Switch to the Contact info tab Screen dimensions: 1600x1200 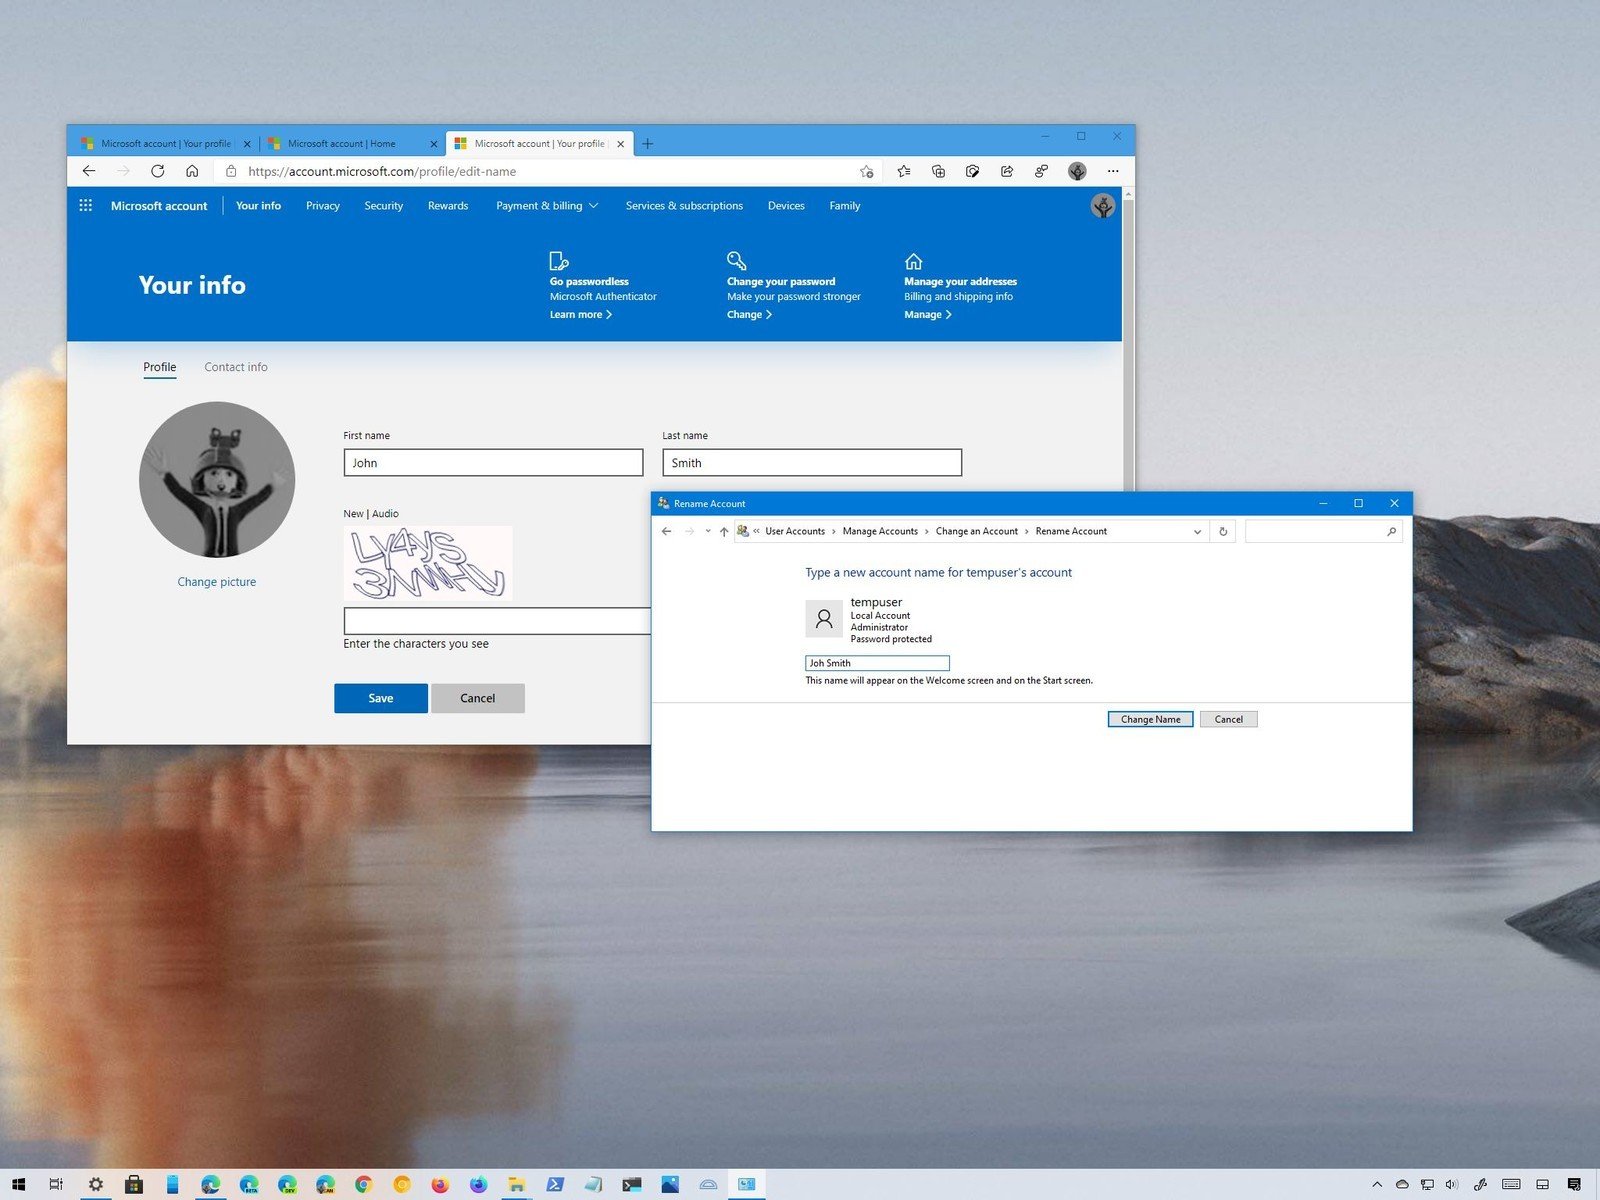click(235, 367)
